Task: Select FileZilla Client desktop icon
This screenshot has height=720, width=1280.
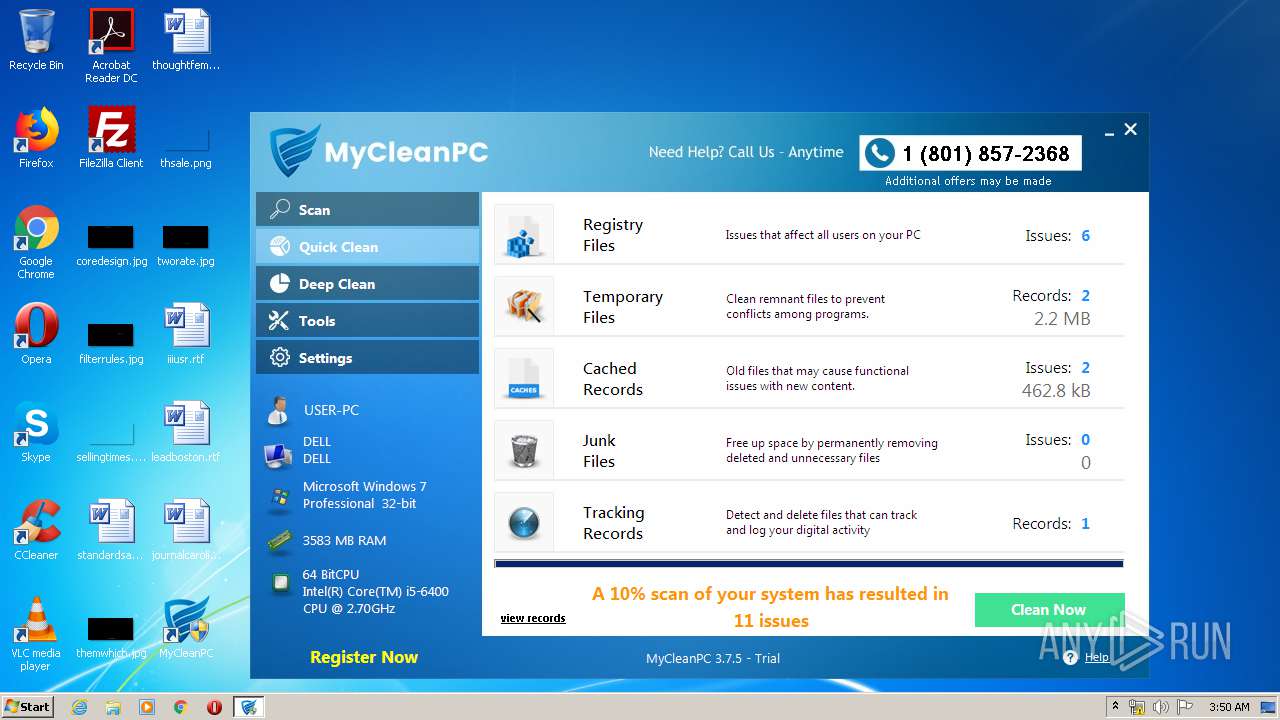Action: [x=111, y=138]
